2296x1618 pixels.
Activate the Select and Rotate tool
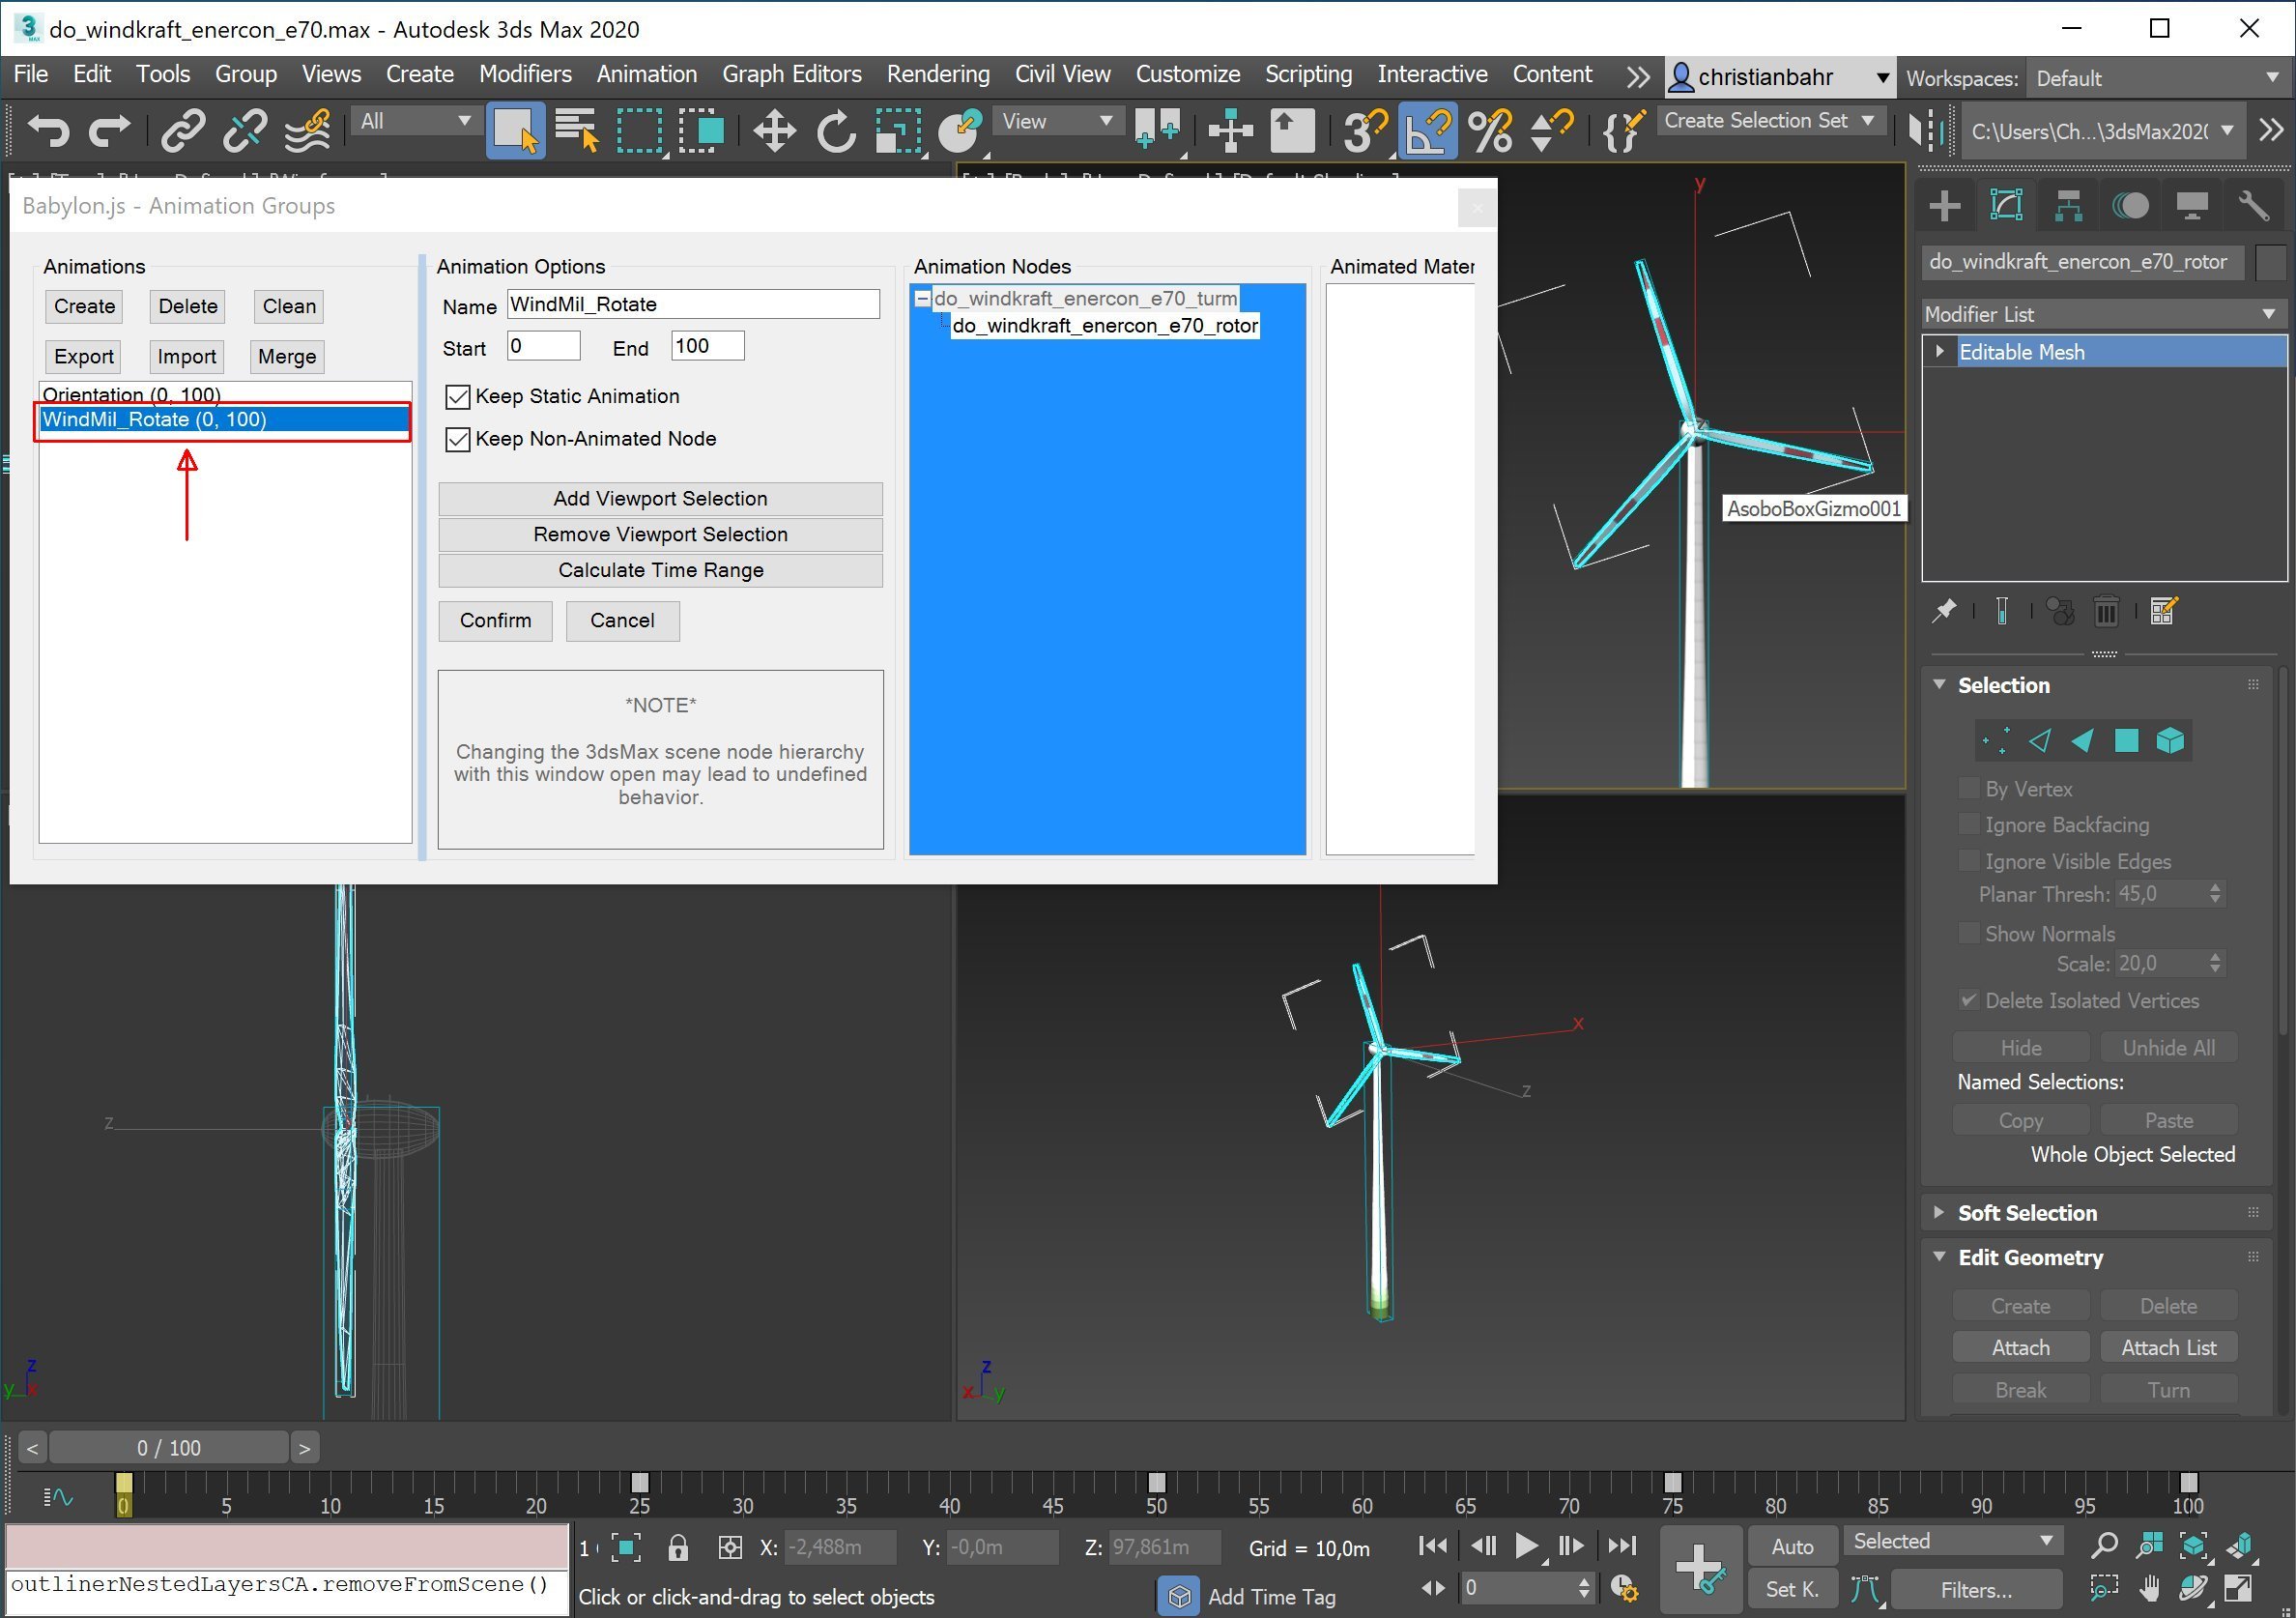coord(836,130)
